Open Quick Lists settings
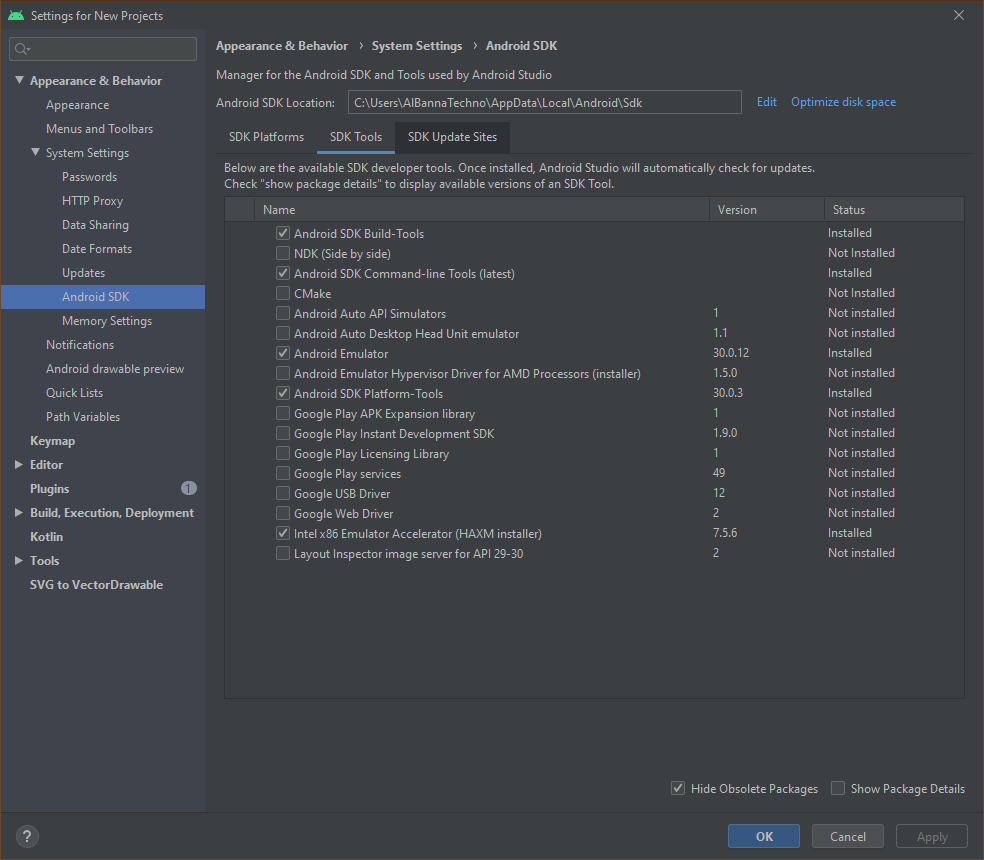Image resolution: width=984 pixels, height=860 pixels. tap(74, 393)
